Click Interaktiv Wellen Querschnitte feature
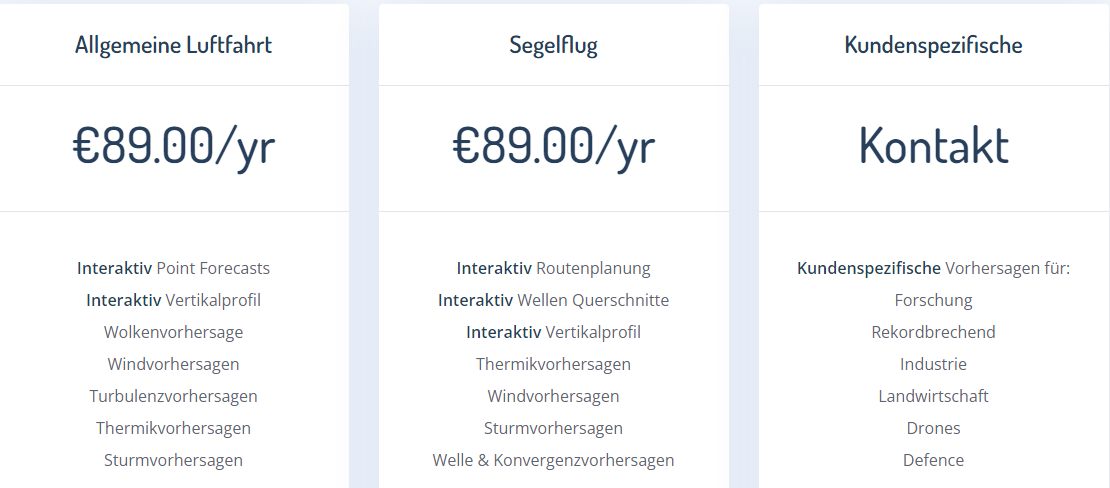The height and width of the screenshot is (488, 1110). 553,300
